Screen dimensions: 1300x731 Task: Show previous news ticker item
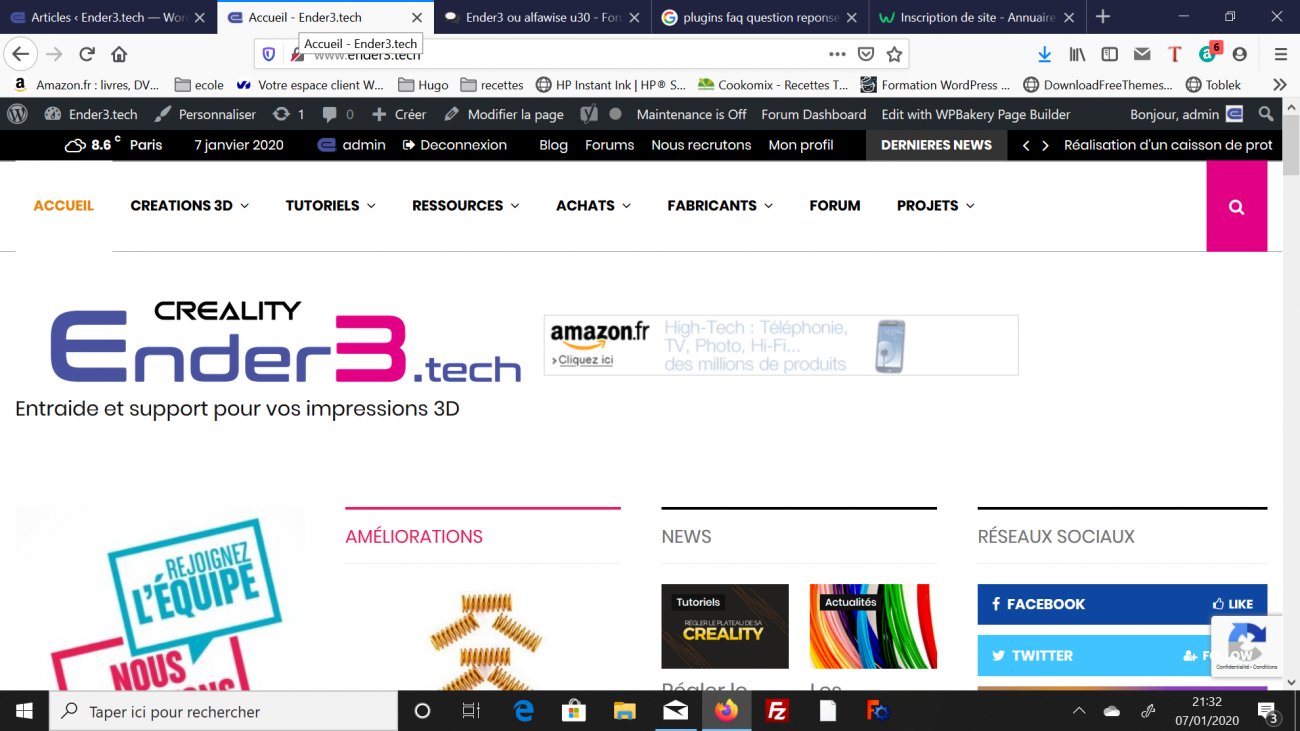pos(1025,145)
